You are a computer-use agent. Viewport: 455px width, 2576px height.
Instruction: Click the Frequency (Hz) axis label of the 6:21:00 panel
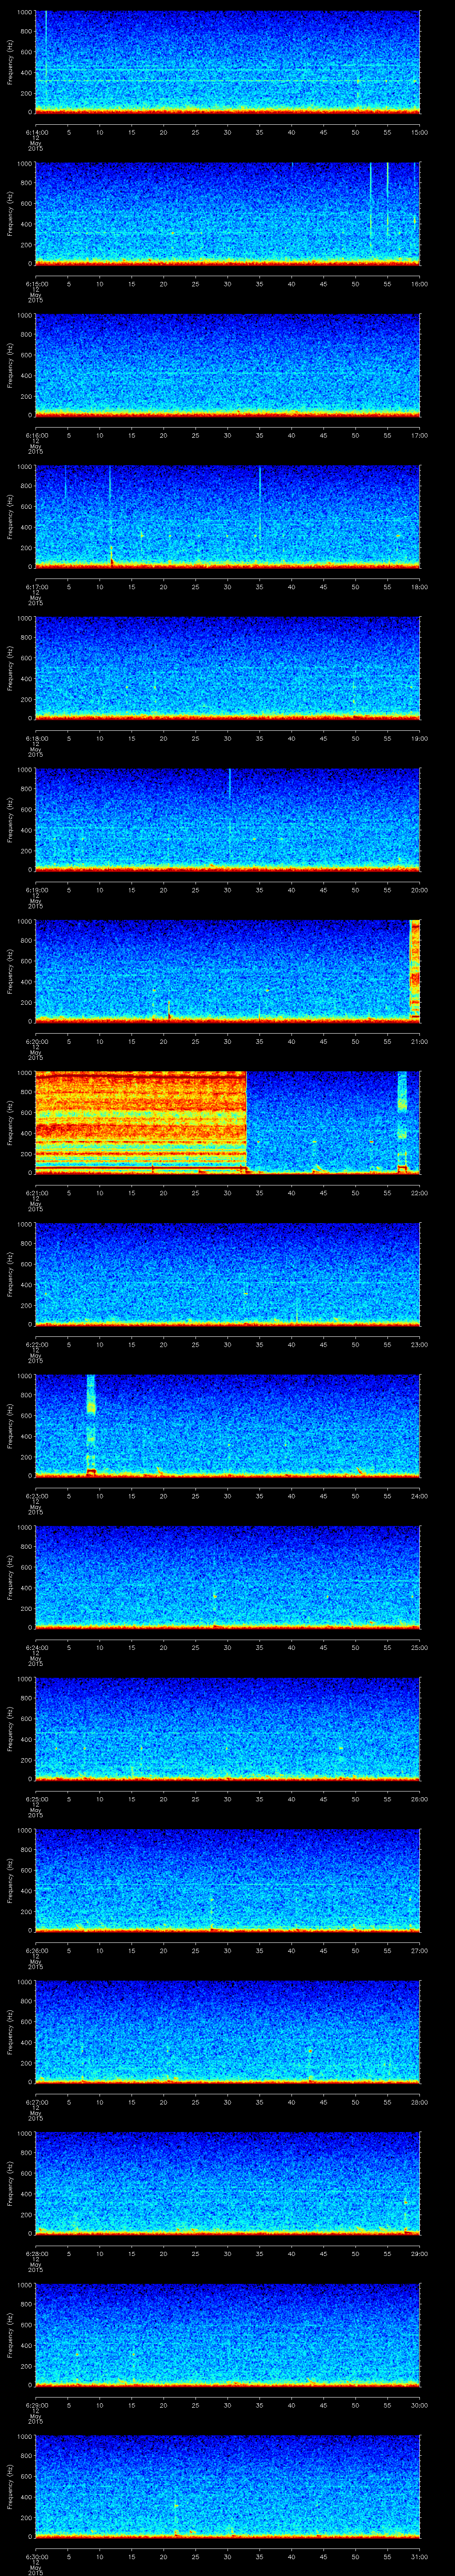[10, 1122]
